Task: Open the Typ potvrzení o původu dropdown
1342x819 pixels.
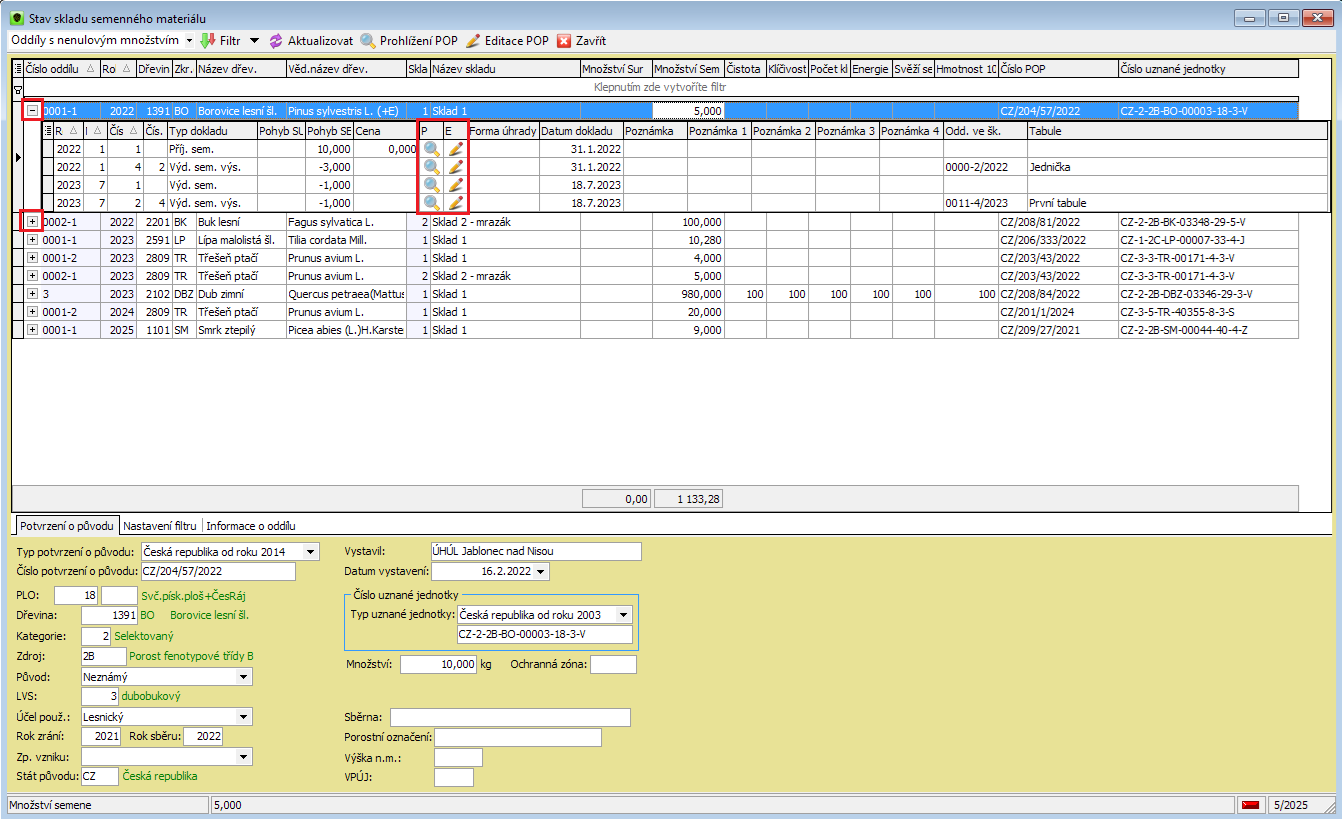Action: coord(311,551)
